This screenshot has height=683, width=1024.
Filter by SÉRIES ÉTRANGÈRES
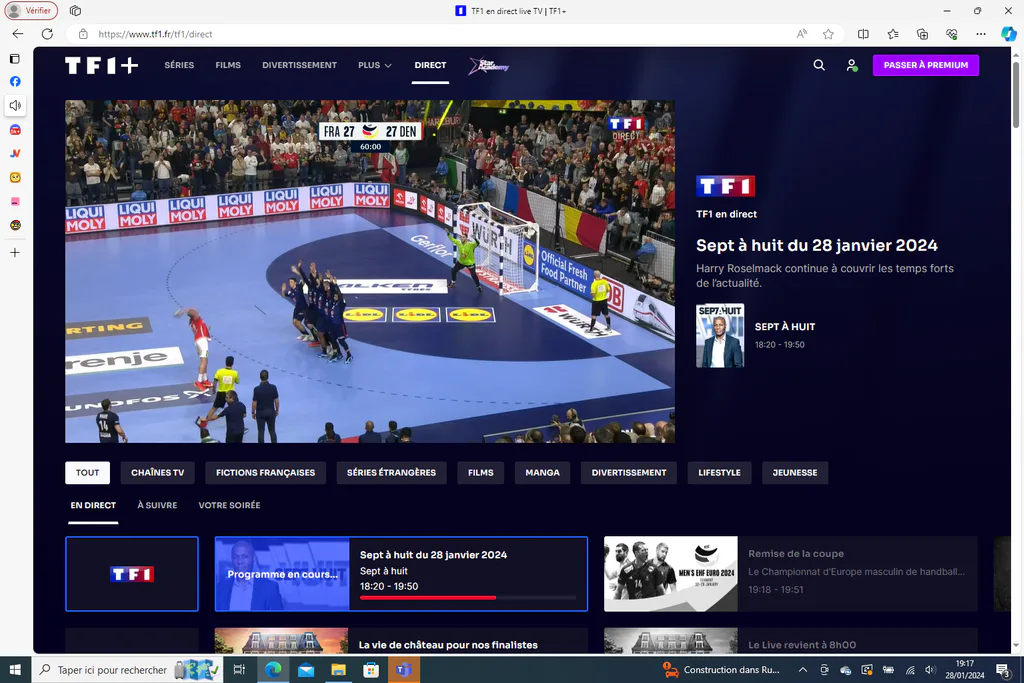[x=391, y=473]
